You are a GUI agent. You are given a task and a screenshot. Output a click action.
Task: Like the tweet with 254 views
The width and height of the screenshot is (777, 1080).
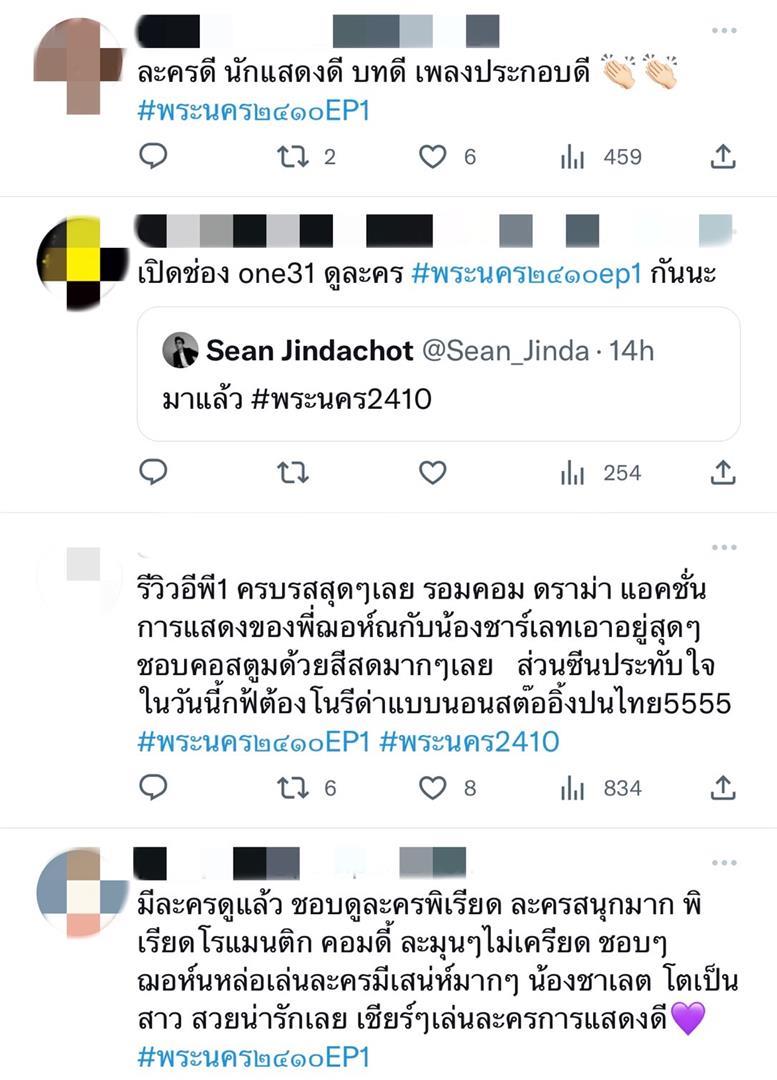[433, 473]
